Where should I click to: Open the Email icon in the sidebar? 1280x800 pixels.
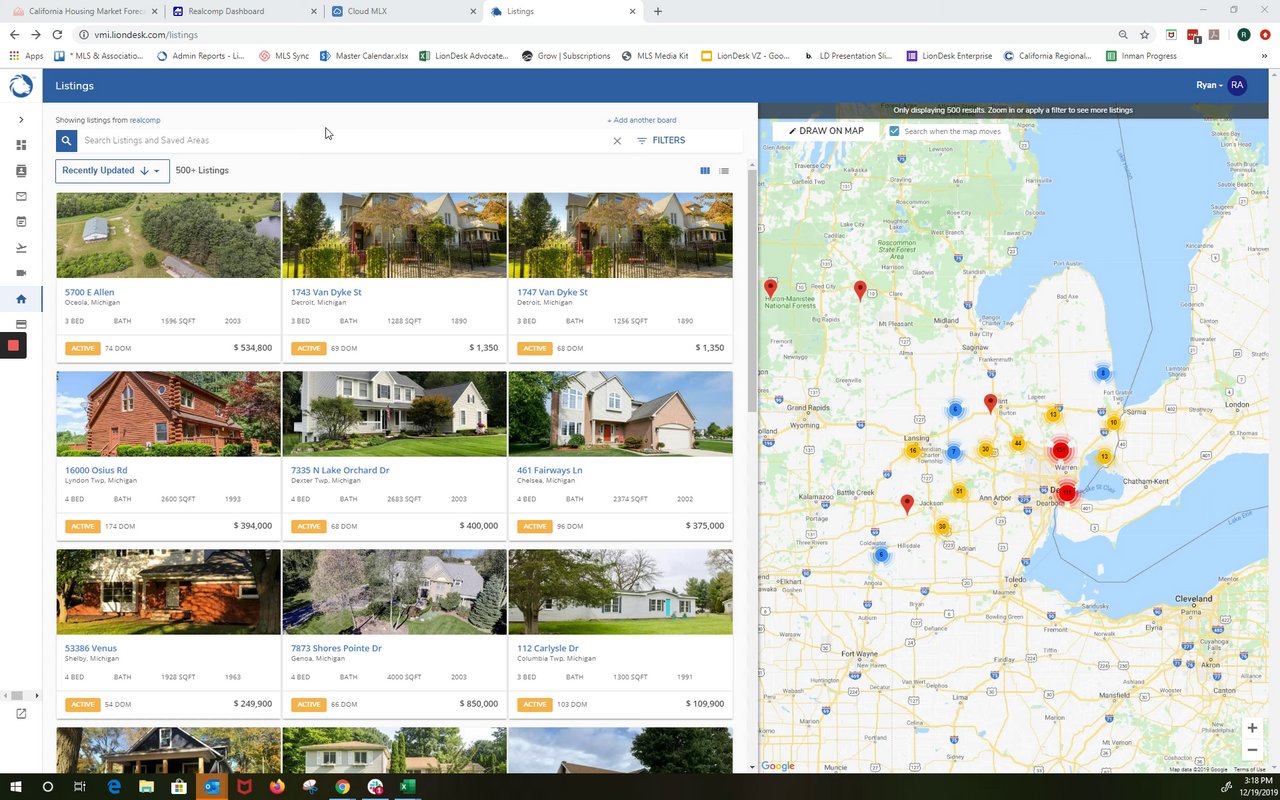coord(21,196)
